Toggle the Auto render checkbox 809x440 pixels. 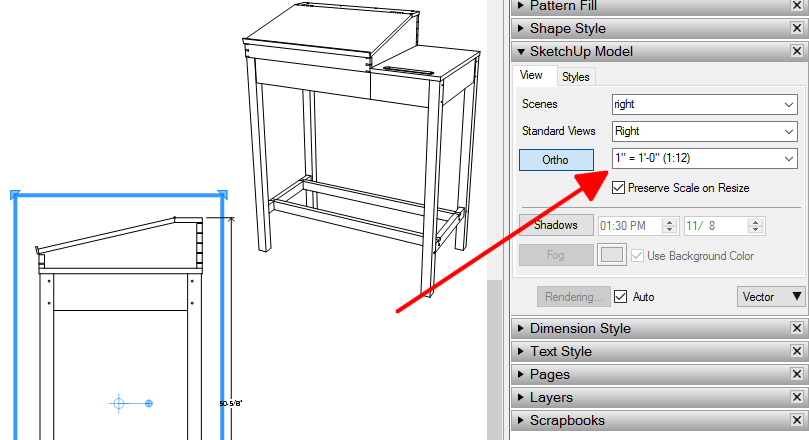pos(621,297)
